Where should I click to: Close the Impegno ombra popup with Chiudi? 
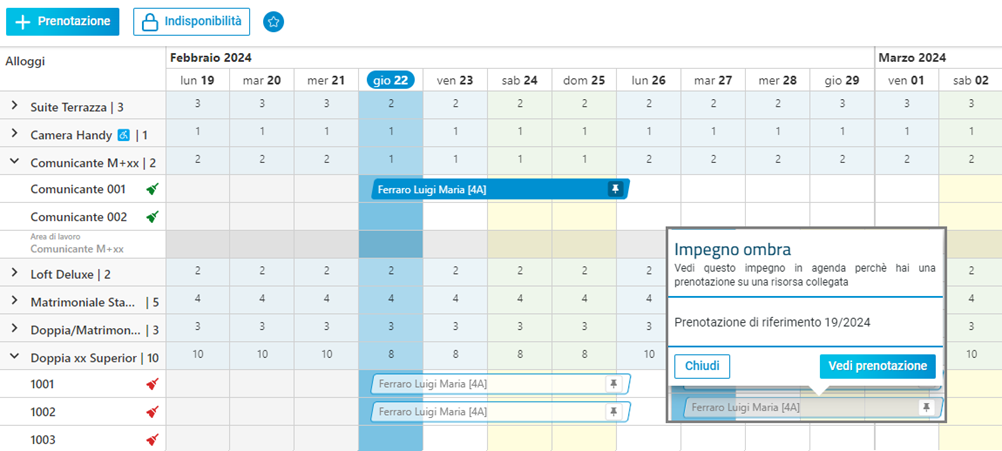click(x=702, y=367)
